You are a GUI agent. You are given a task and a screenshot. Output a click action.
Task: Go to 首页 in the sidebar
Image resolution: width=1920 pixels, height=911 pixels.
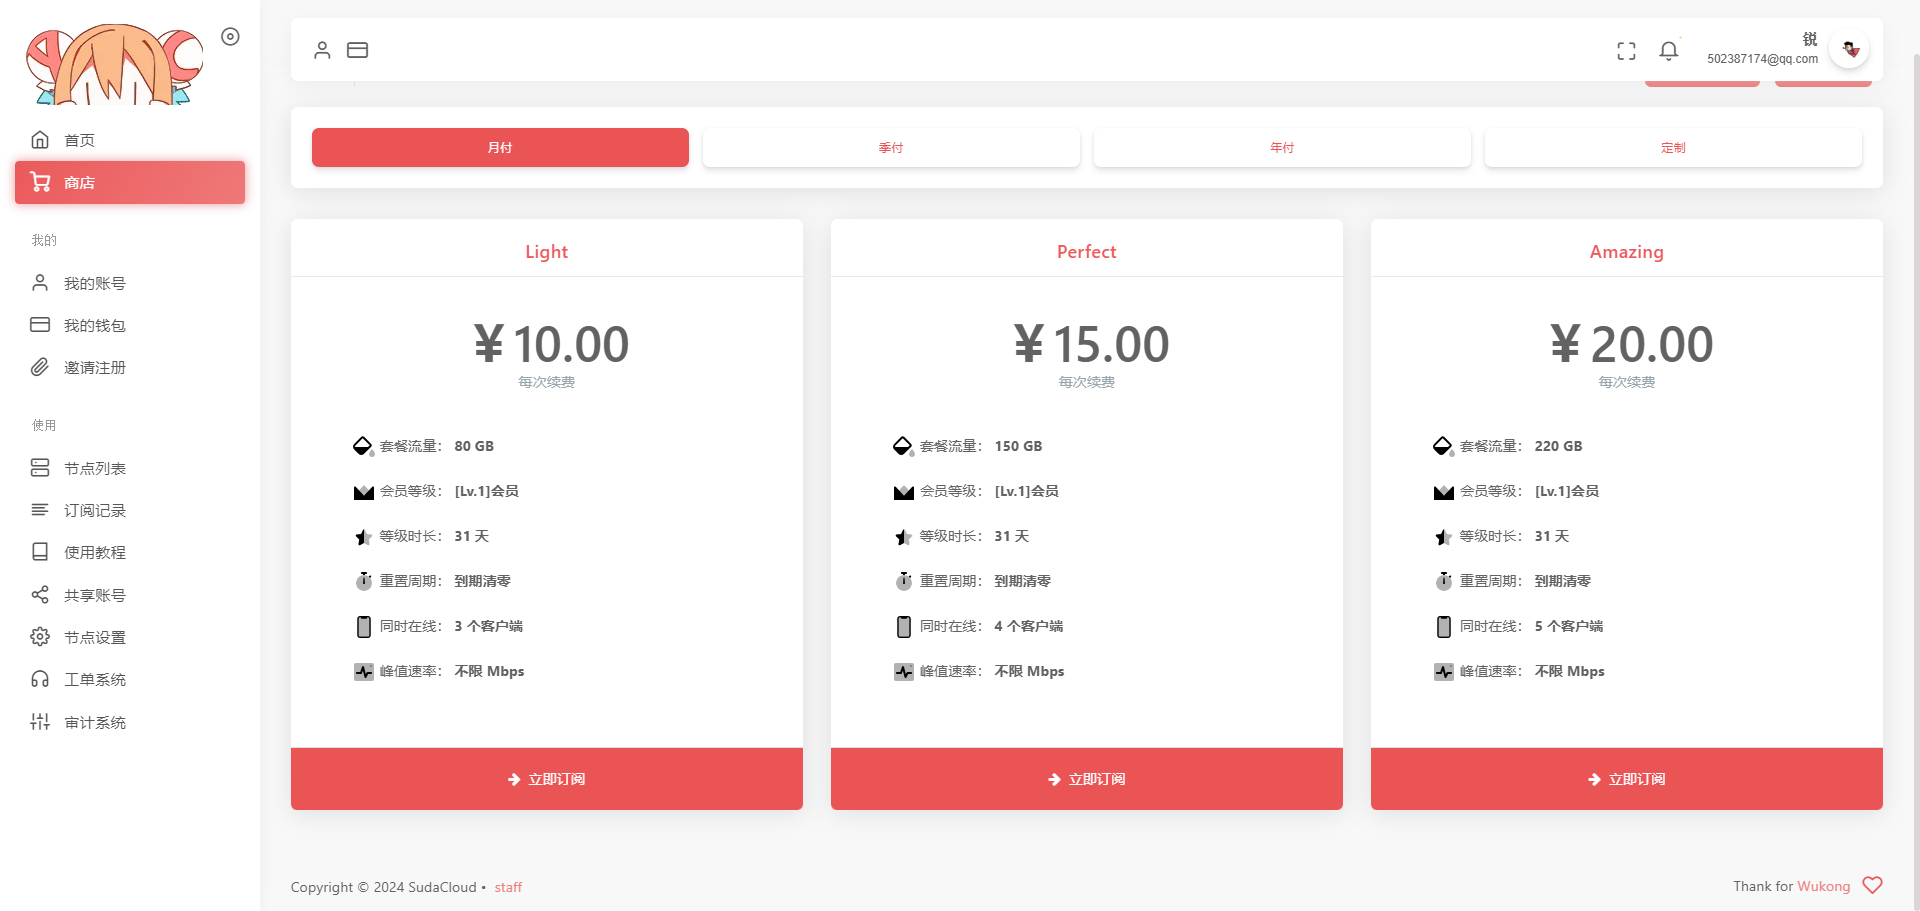coord(80,140)
